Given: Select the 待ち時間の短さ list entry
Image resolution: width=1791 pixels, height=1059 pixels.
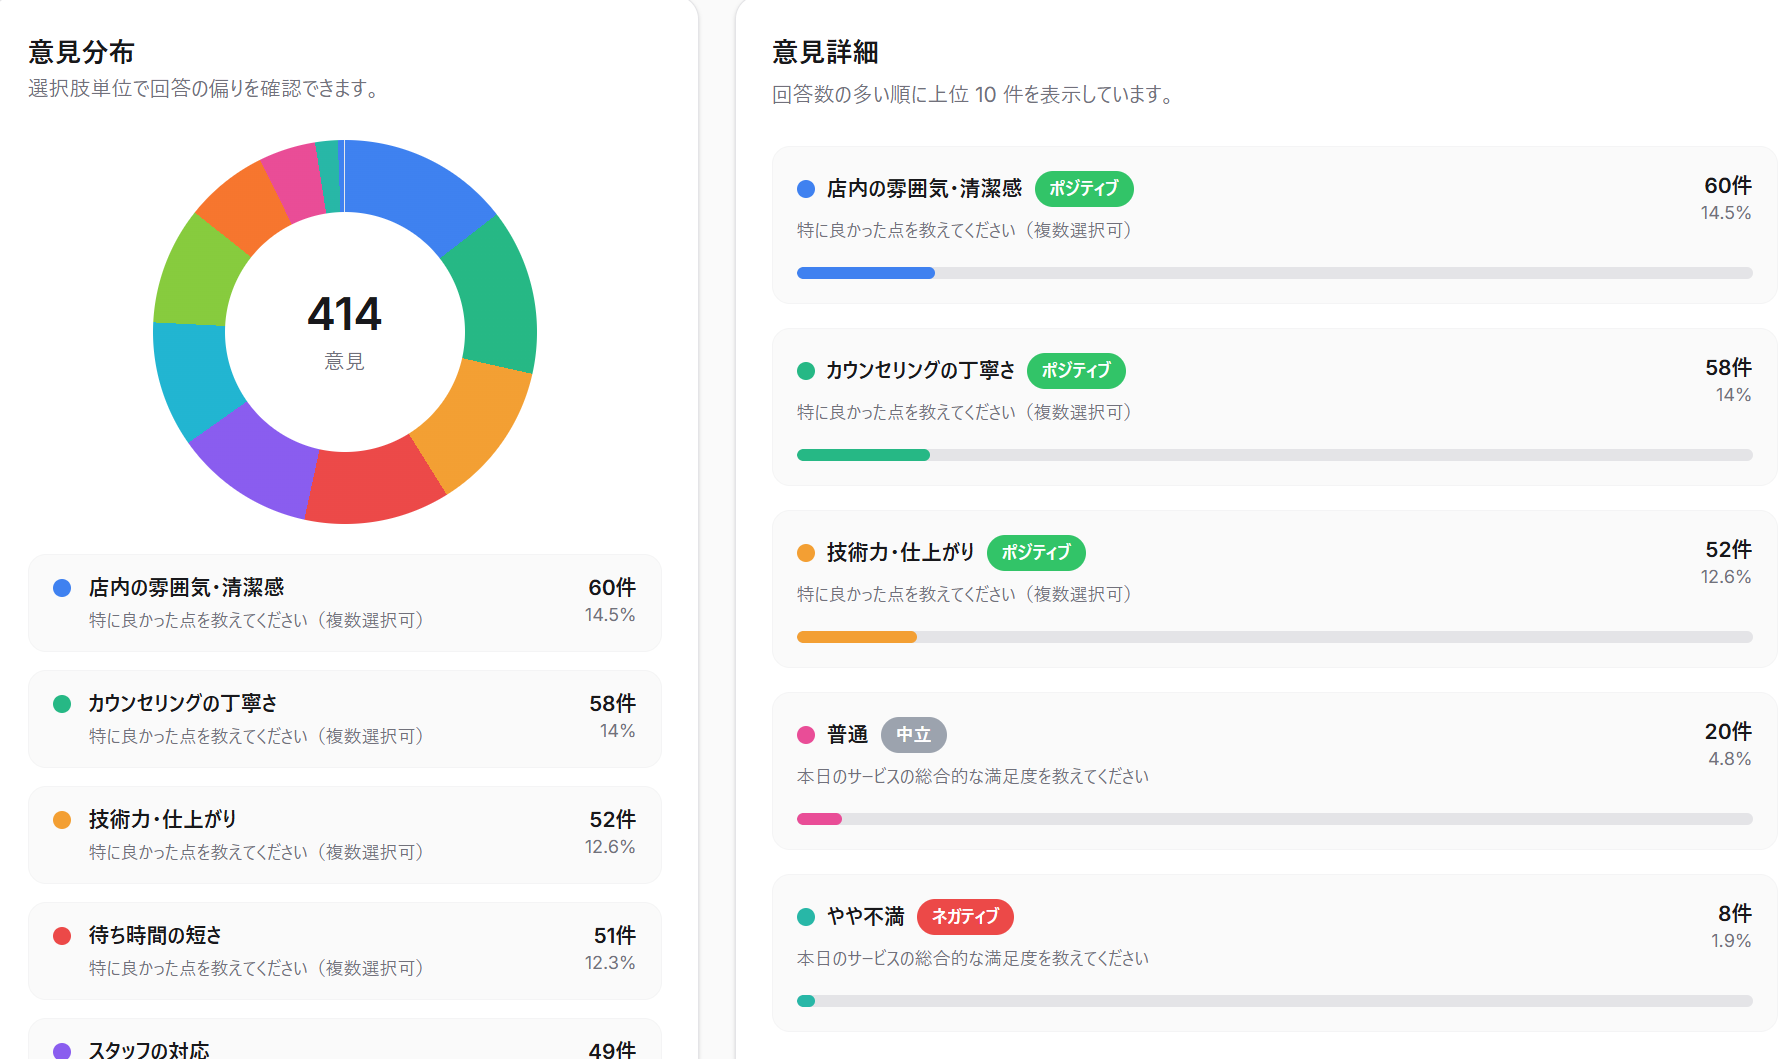Looking at the screenshot, I should click(x=345, y=950).
